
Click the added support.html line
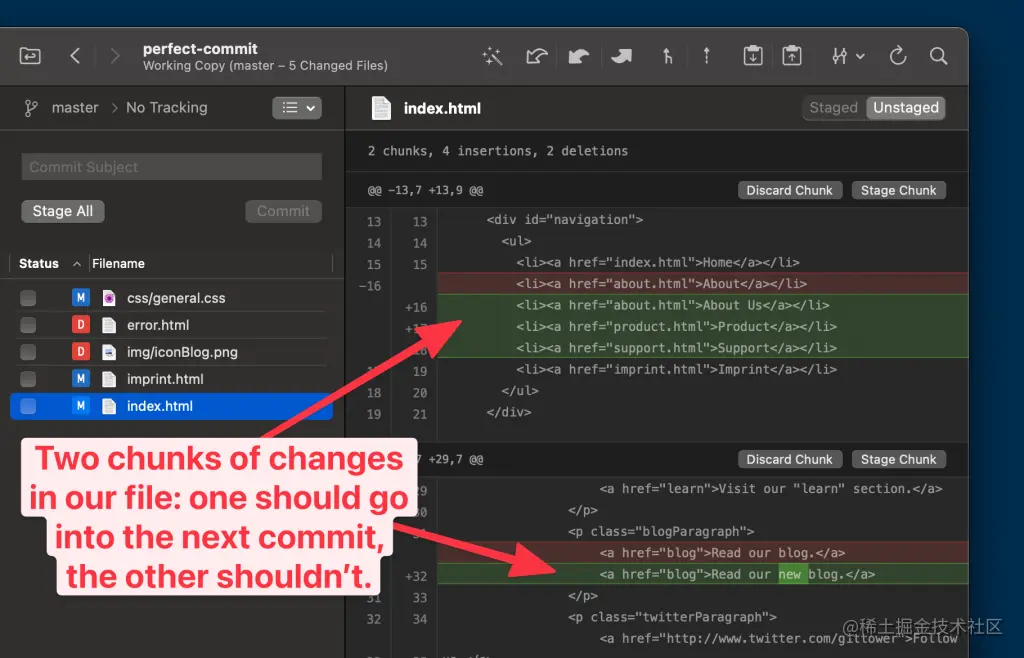click(x=703, y=348)
